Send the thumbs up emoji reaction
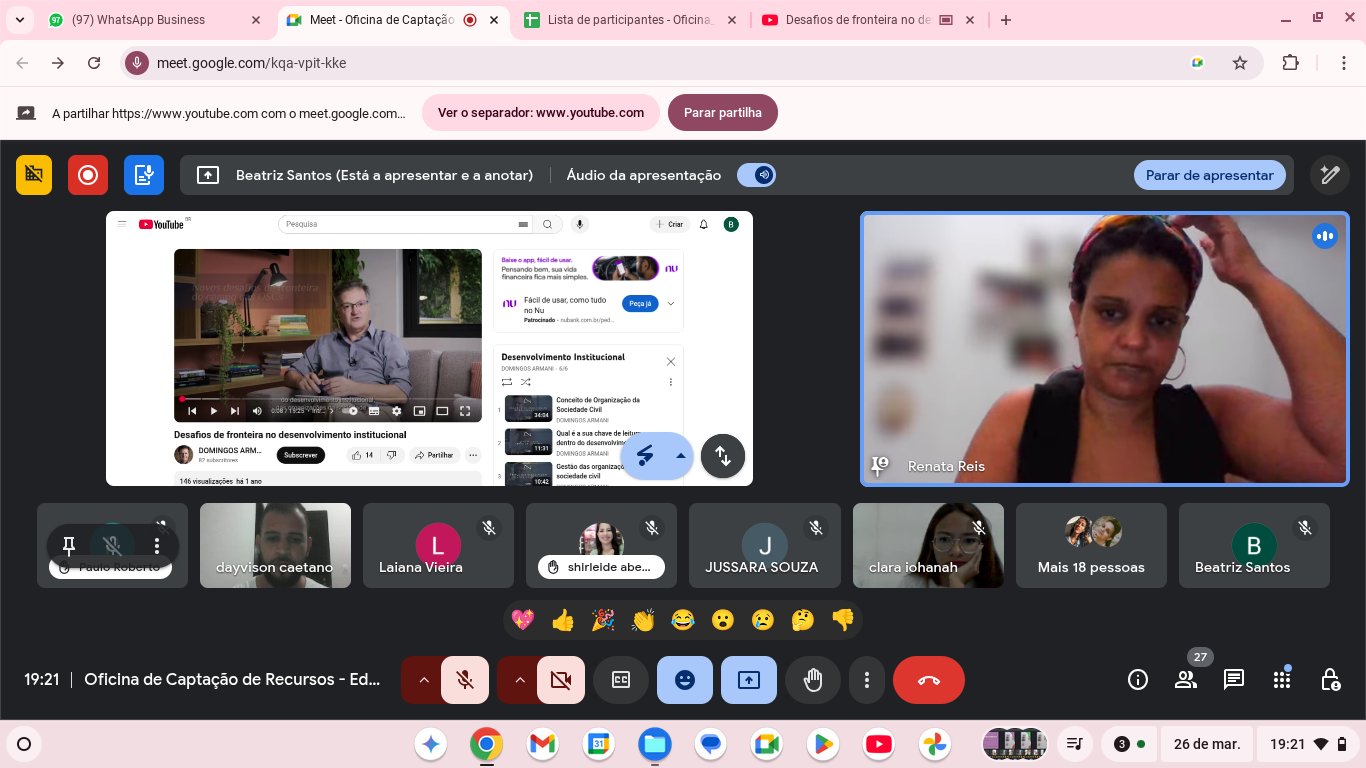1366x768 pixels. [563, 620]
